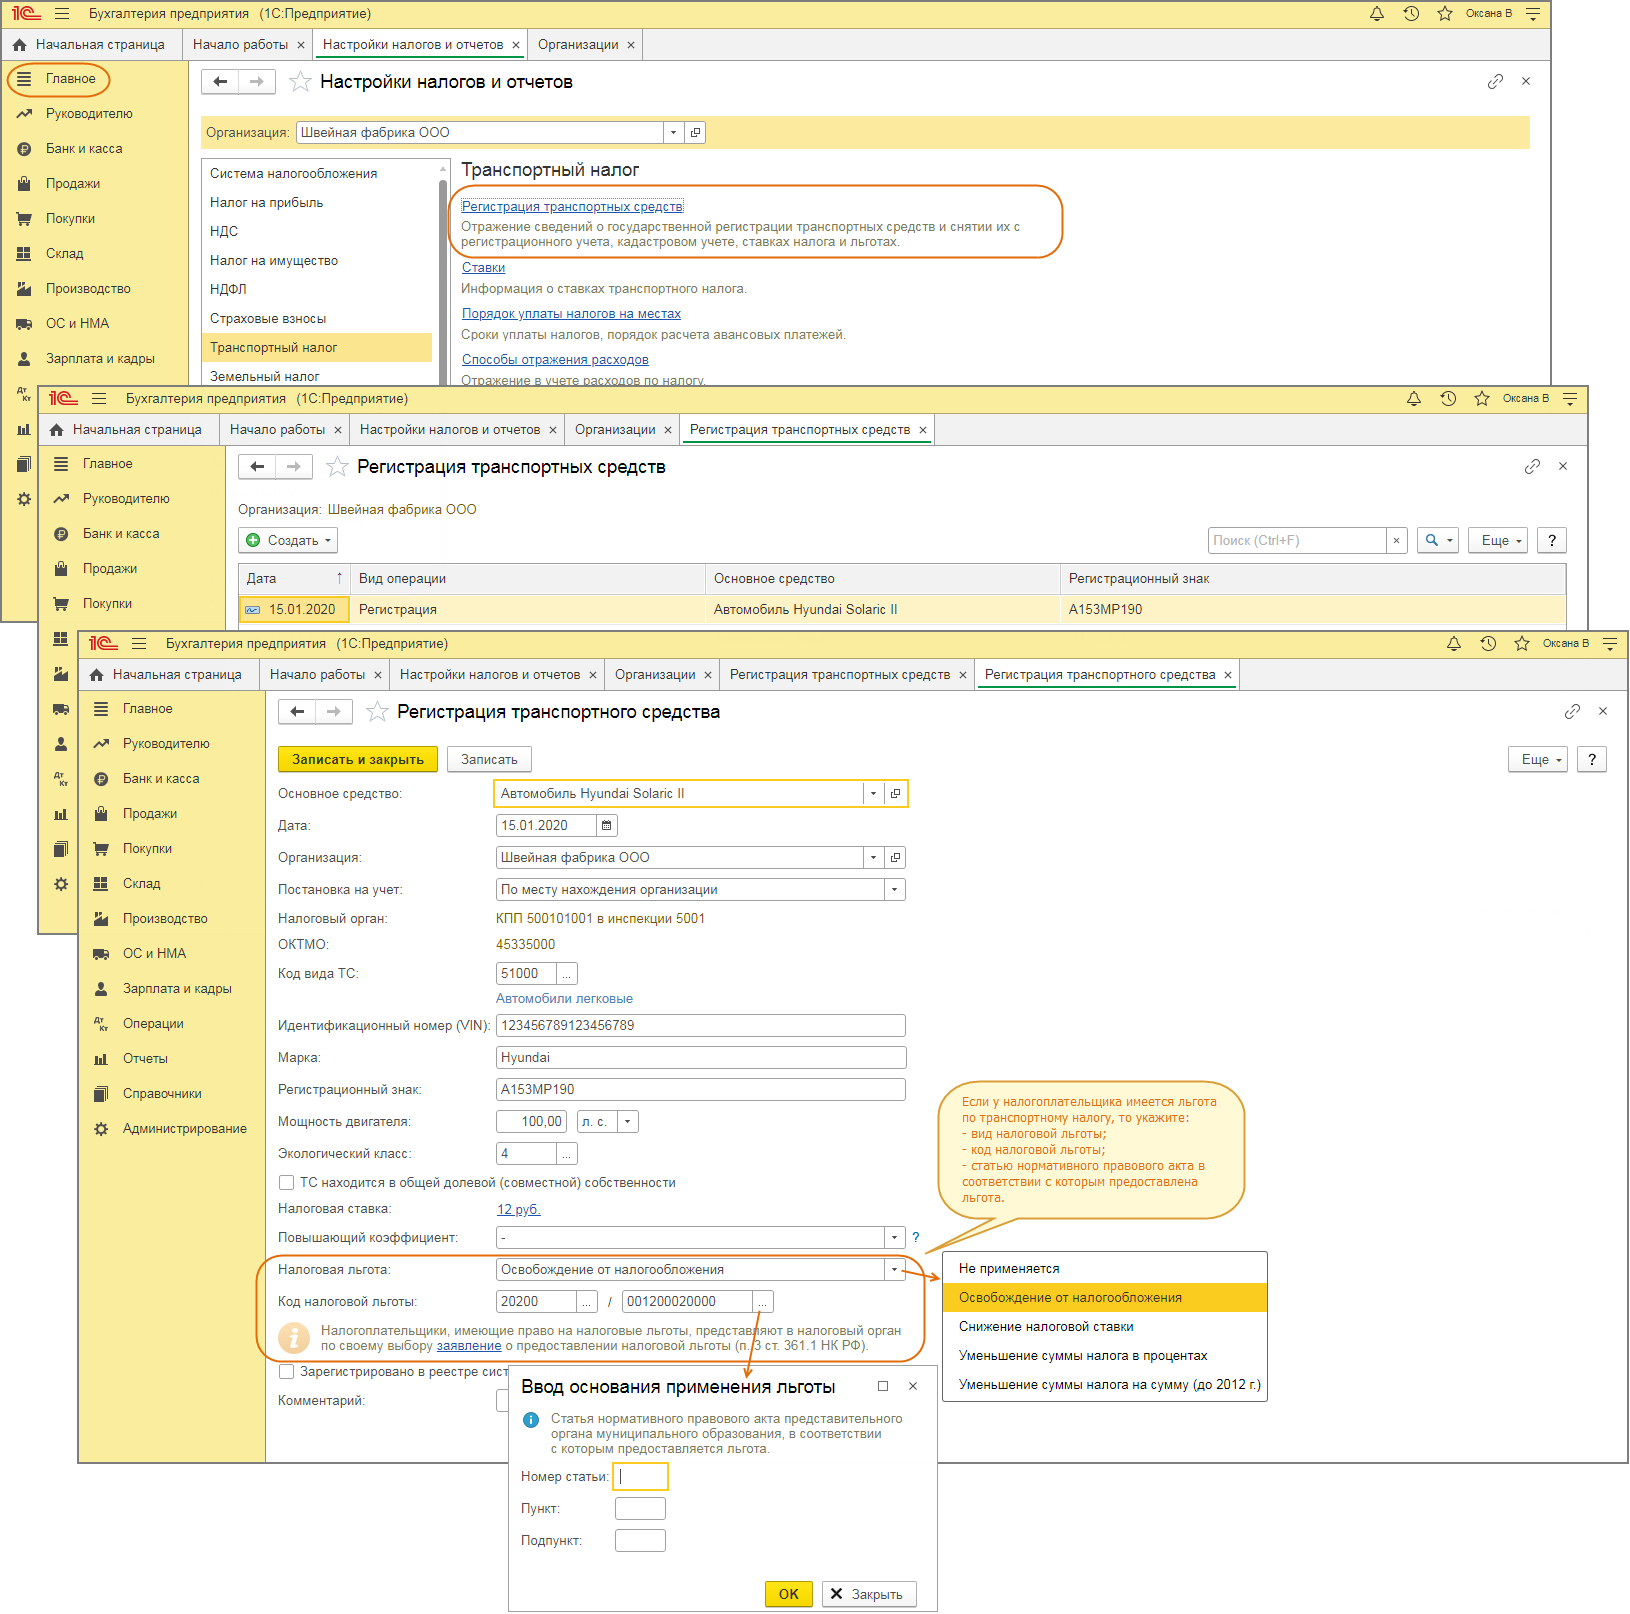Open the main menu hamburger in front window

coord(139,644)
